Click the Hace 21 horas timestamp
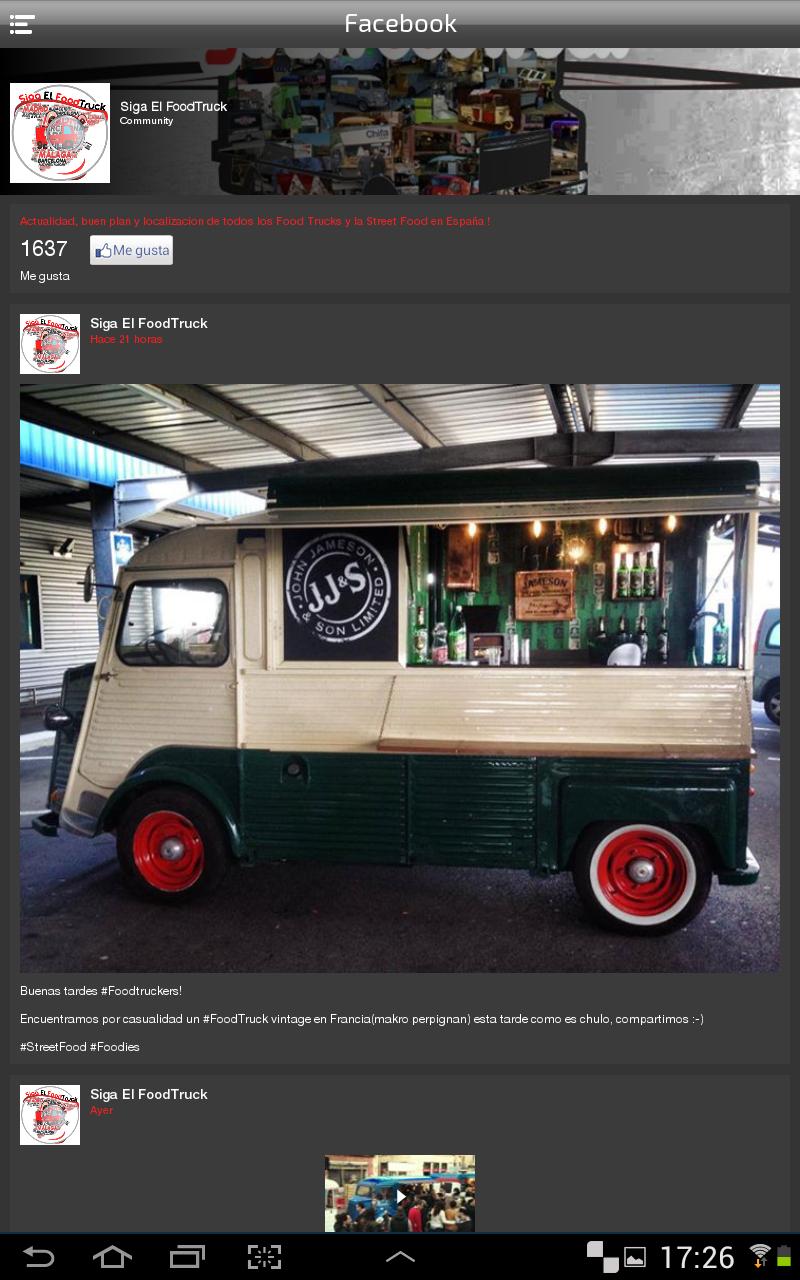 click(126, 339)
